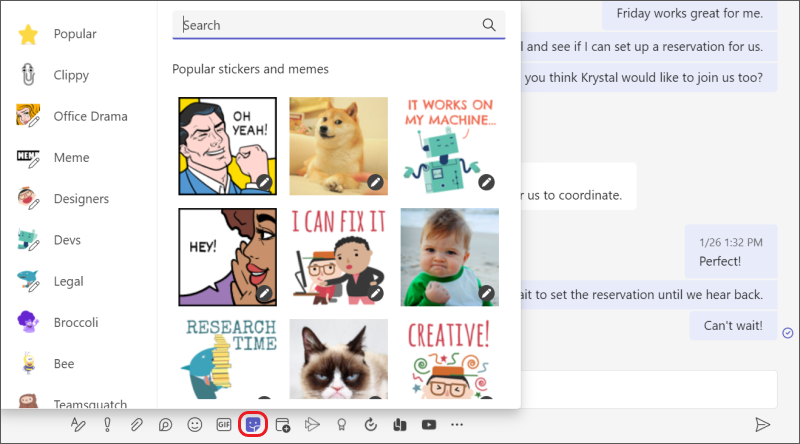Mark message as important with exclamation icon

pos(107,425)
